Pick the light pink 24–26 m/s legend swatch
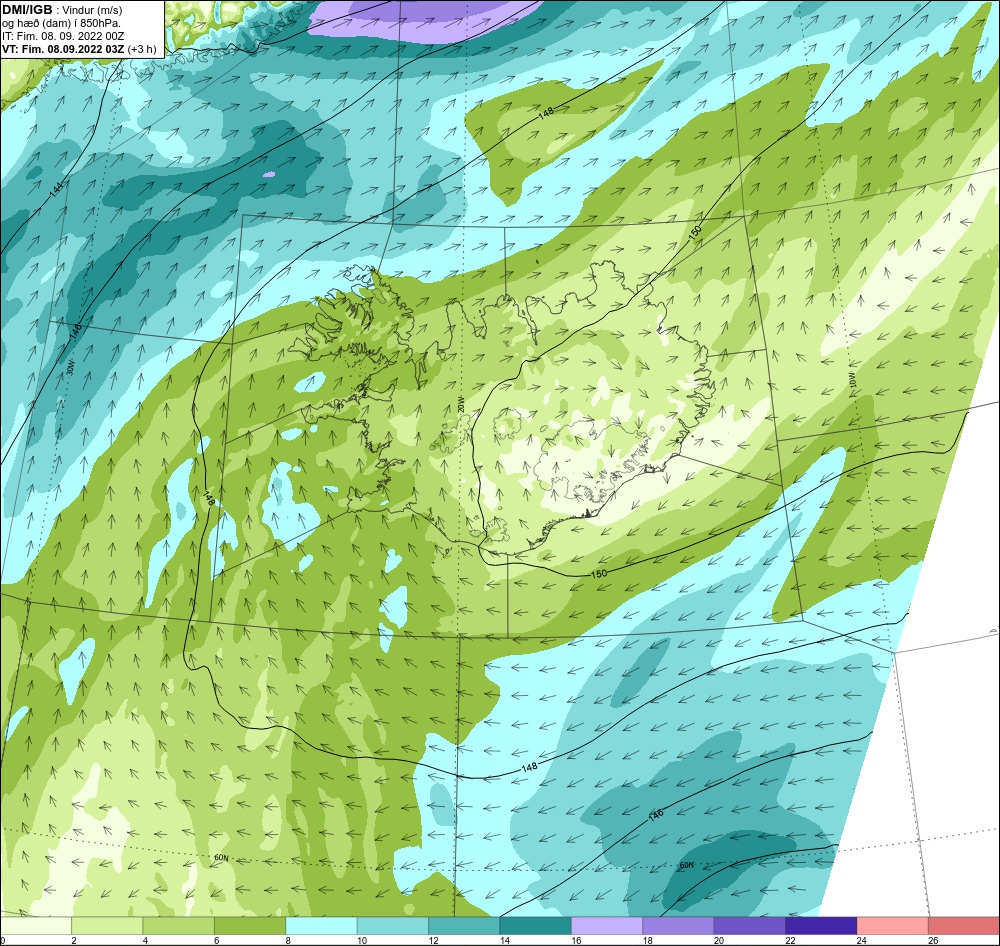This screenshot has height=946, width=1000. [x=893, y=926]
